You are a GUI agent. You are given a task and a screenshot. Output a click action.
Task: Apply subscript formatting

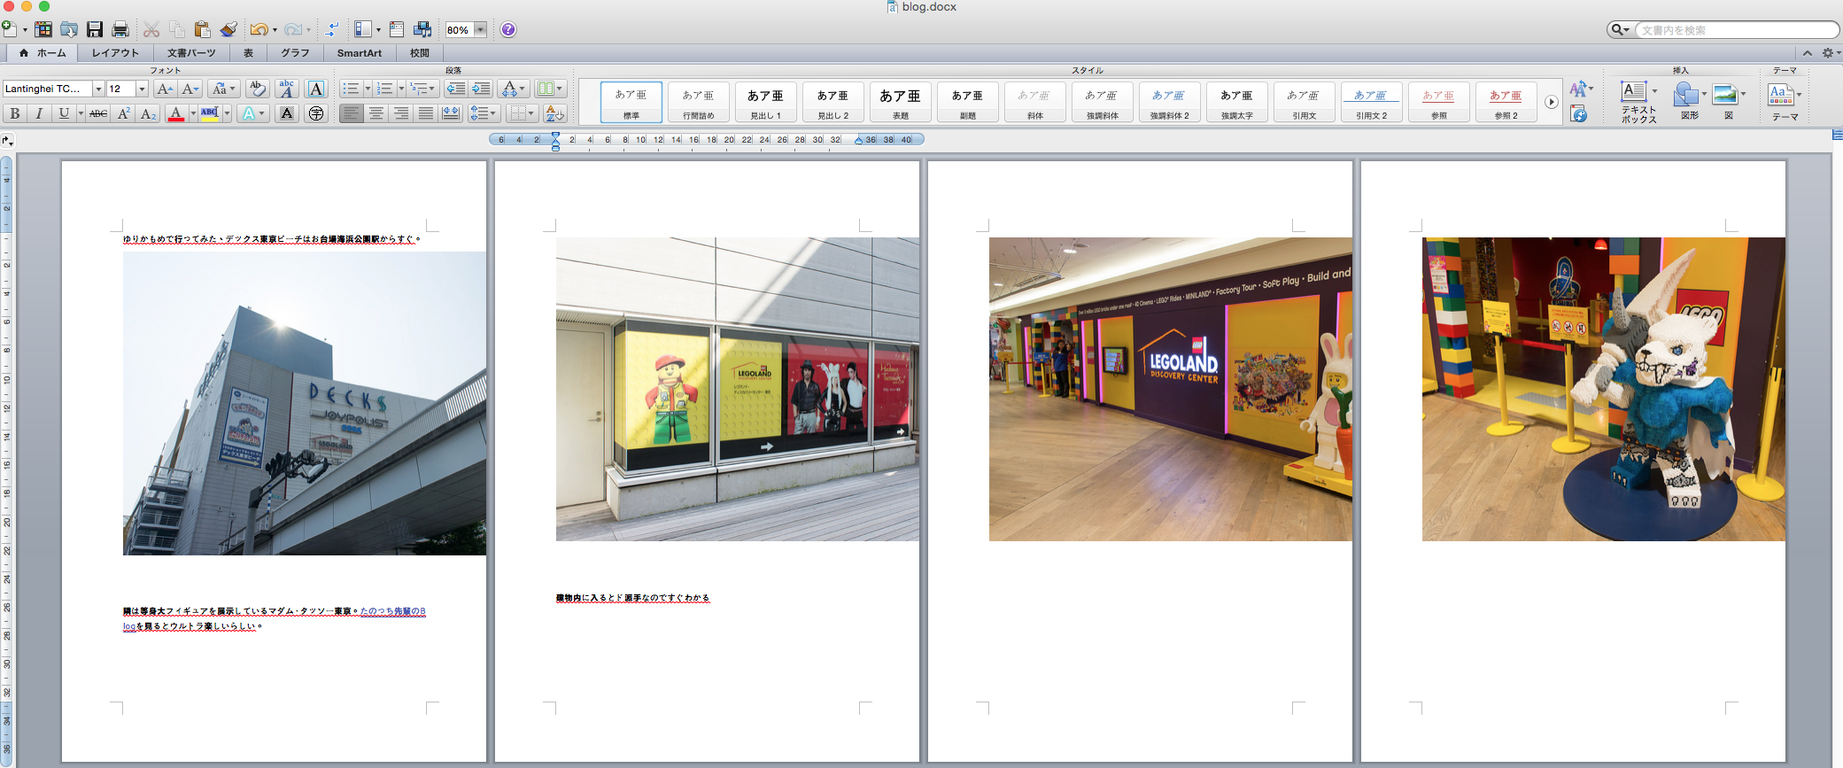point(148,114)
